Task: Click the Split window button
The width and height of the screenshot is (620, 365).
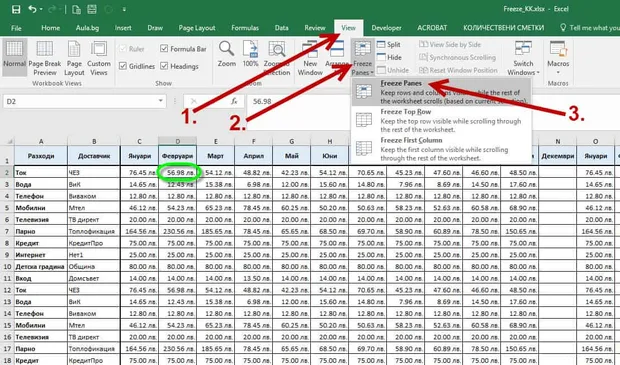Action: tap(389, 45)
